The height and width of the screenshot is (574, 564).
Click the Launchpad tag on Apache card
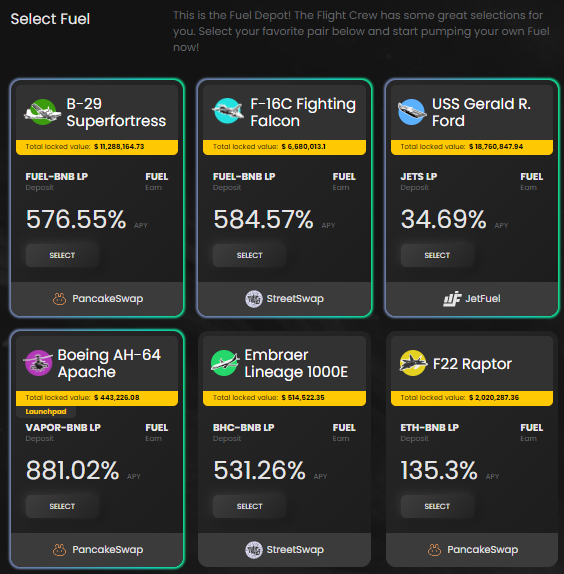pos(46,411)
